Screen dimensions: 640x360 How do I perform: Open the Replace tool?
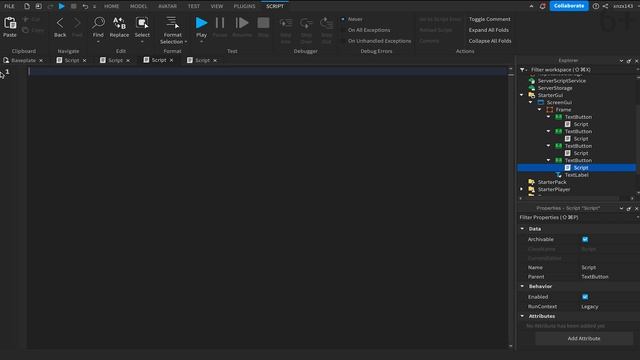coord(119,23)
